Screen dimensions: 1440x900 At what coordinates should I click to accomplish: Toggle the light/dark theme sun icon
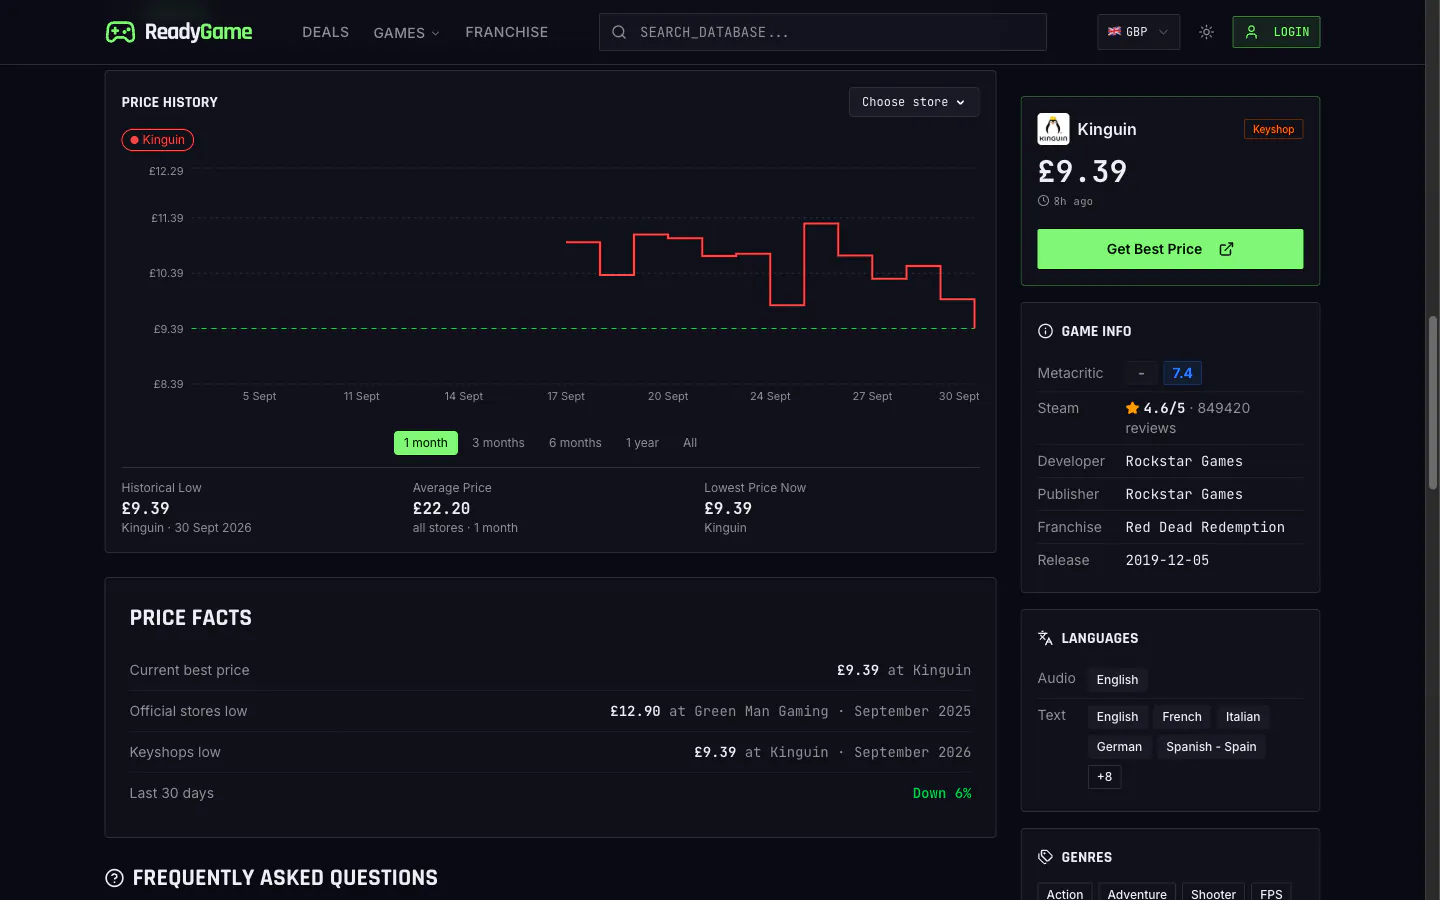tap(1207, 32)
